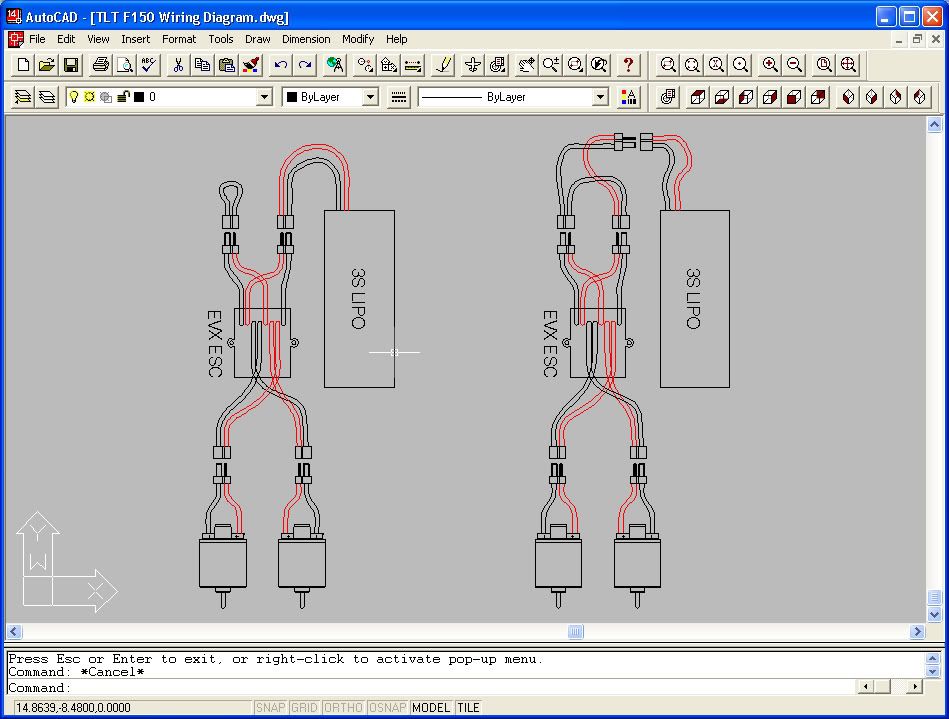
Task: Open the Layers dialog
Action: pyautogui.click(x=22, y=96)
